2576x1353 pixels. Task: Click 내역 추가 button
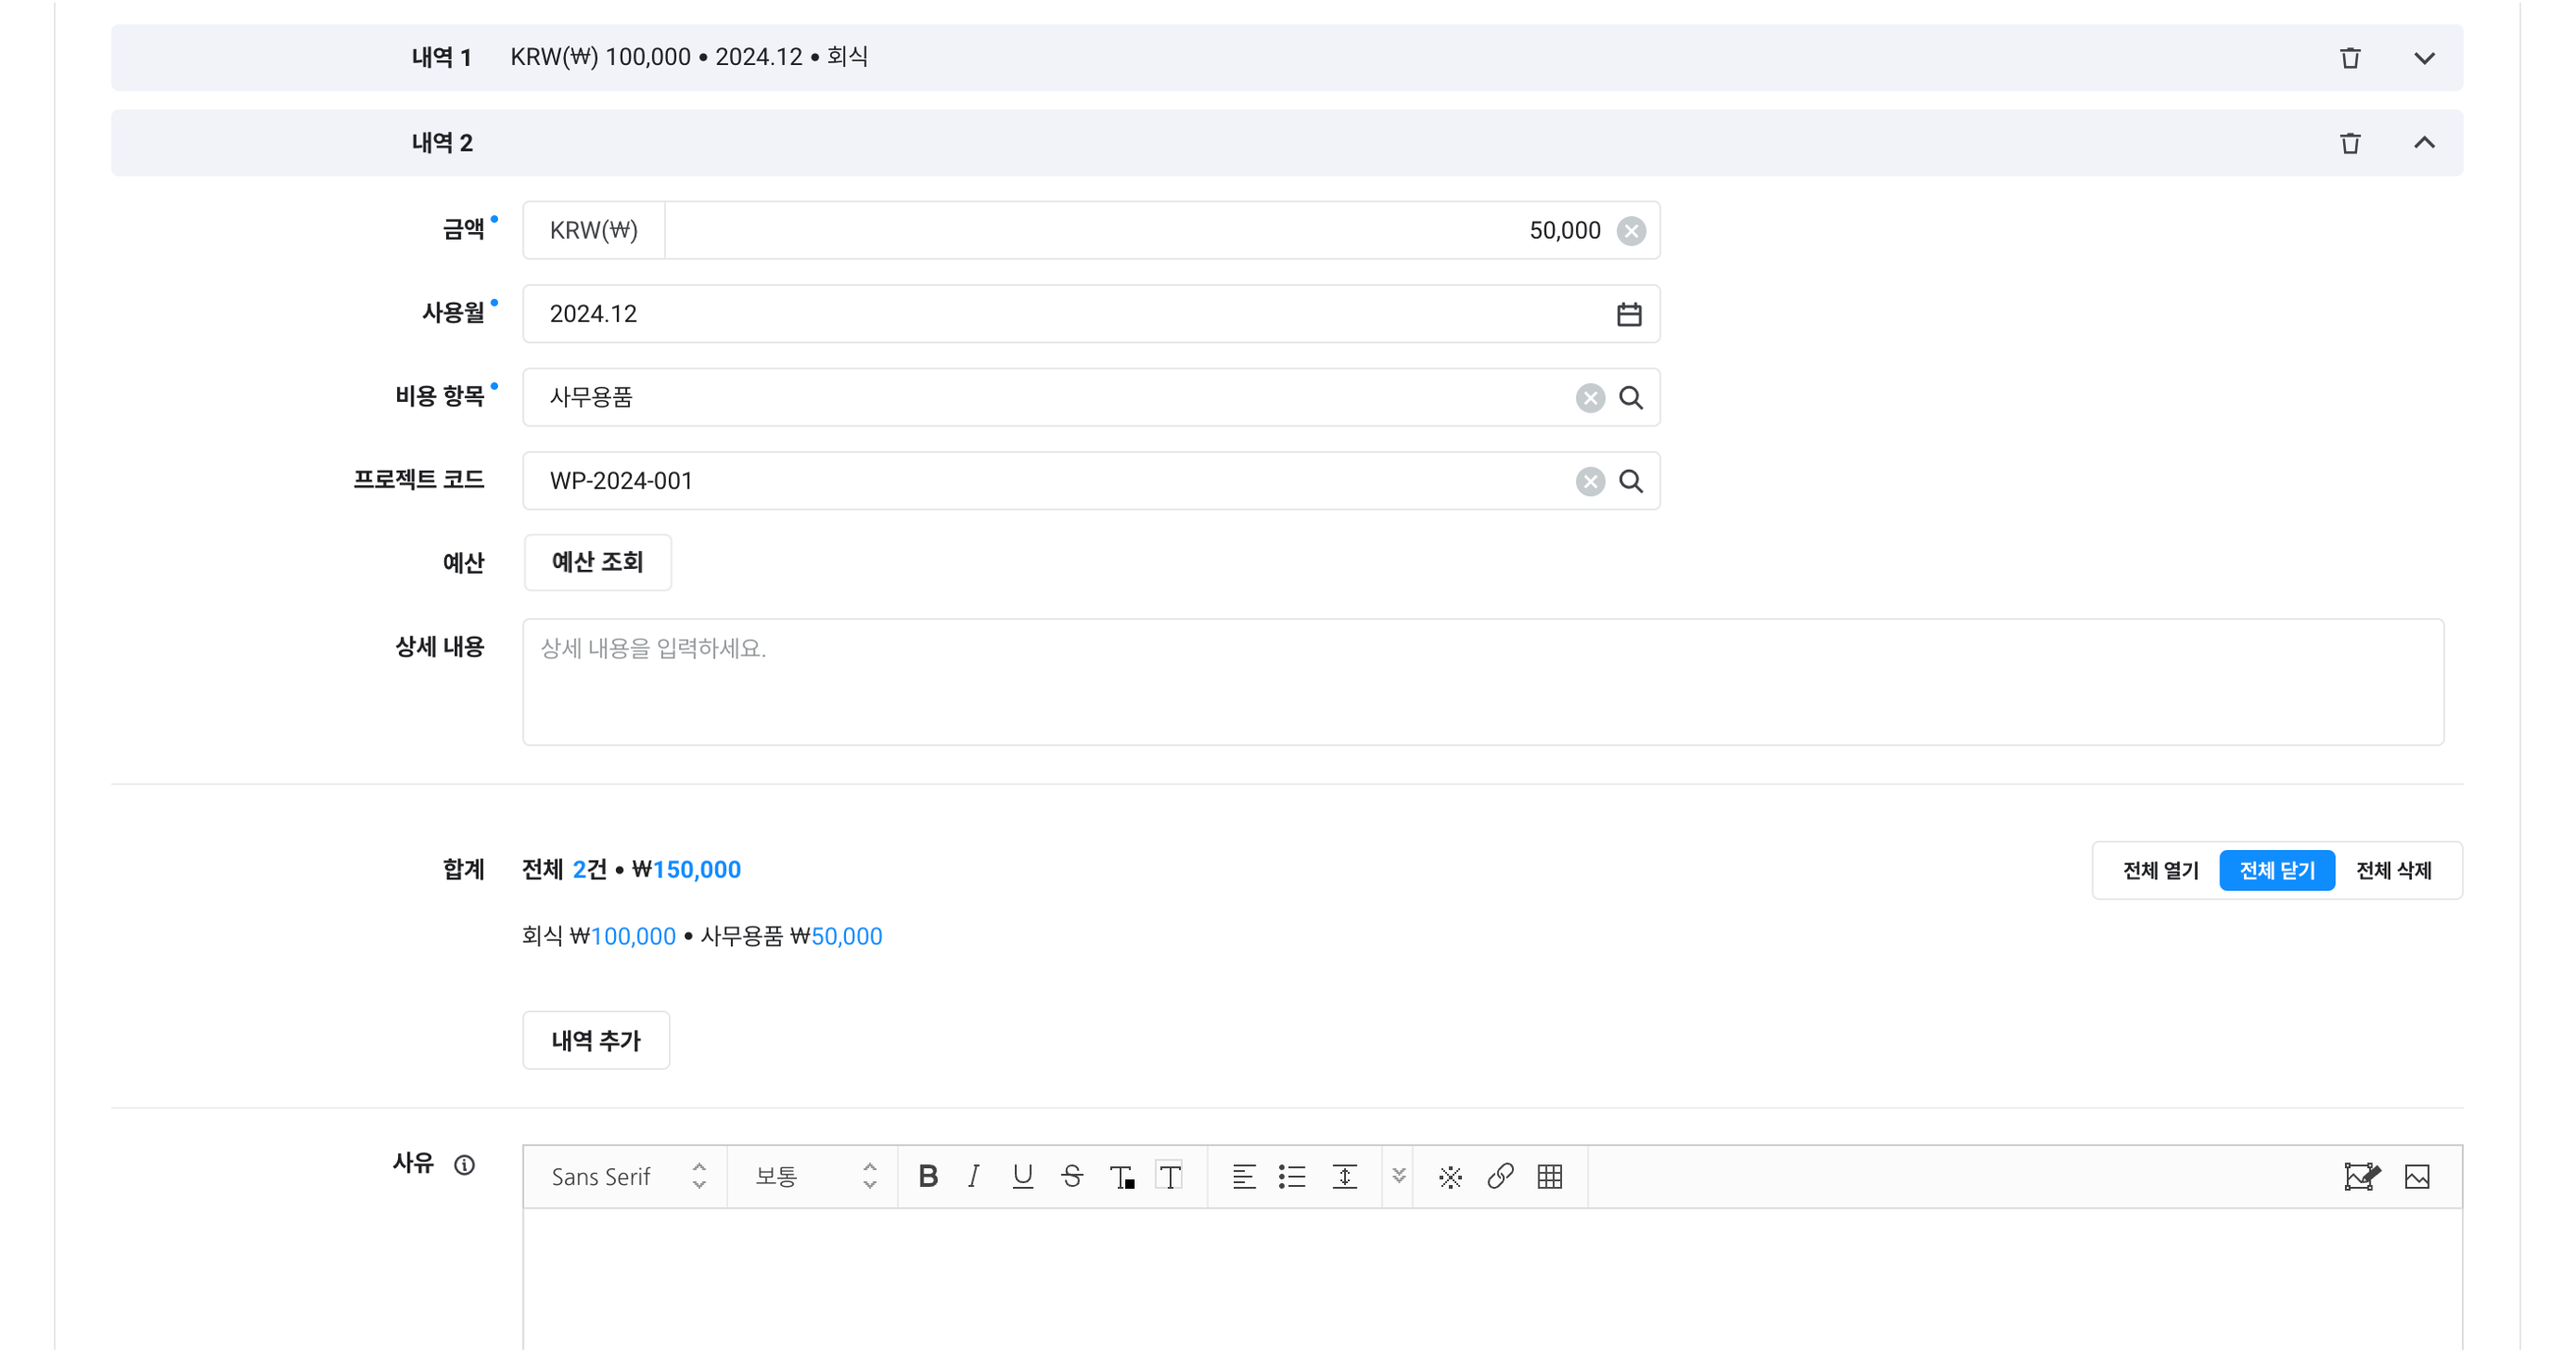click(x=596, y=1041)
